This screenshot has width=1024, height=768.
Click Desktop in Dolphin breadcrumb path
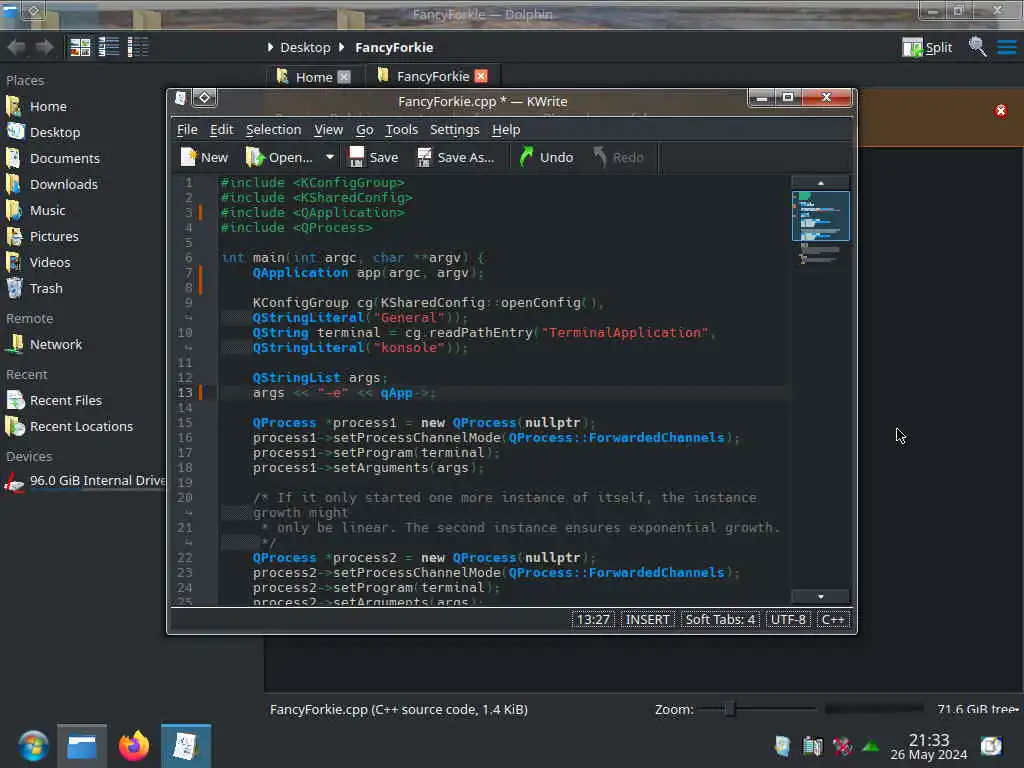coord(305,48)
